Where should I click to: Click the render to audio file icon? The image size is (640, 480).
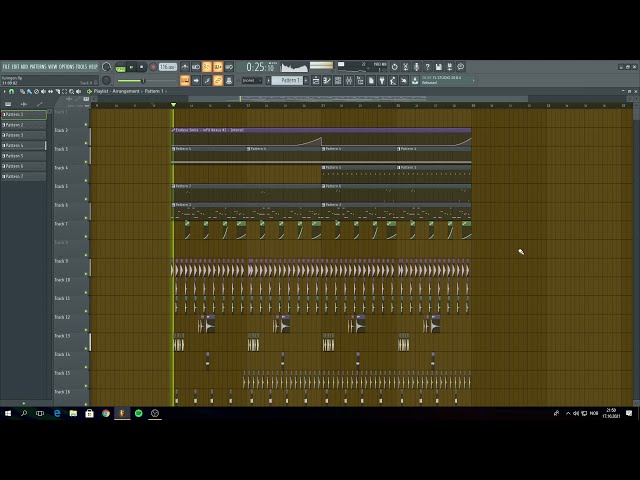click(450, 67)
